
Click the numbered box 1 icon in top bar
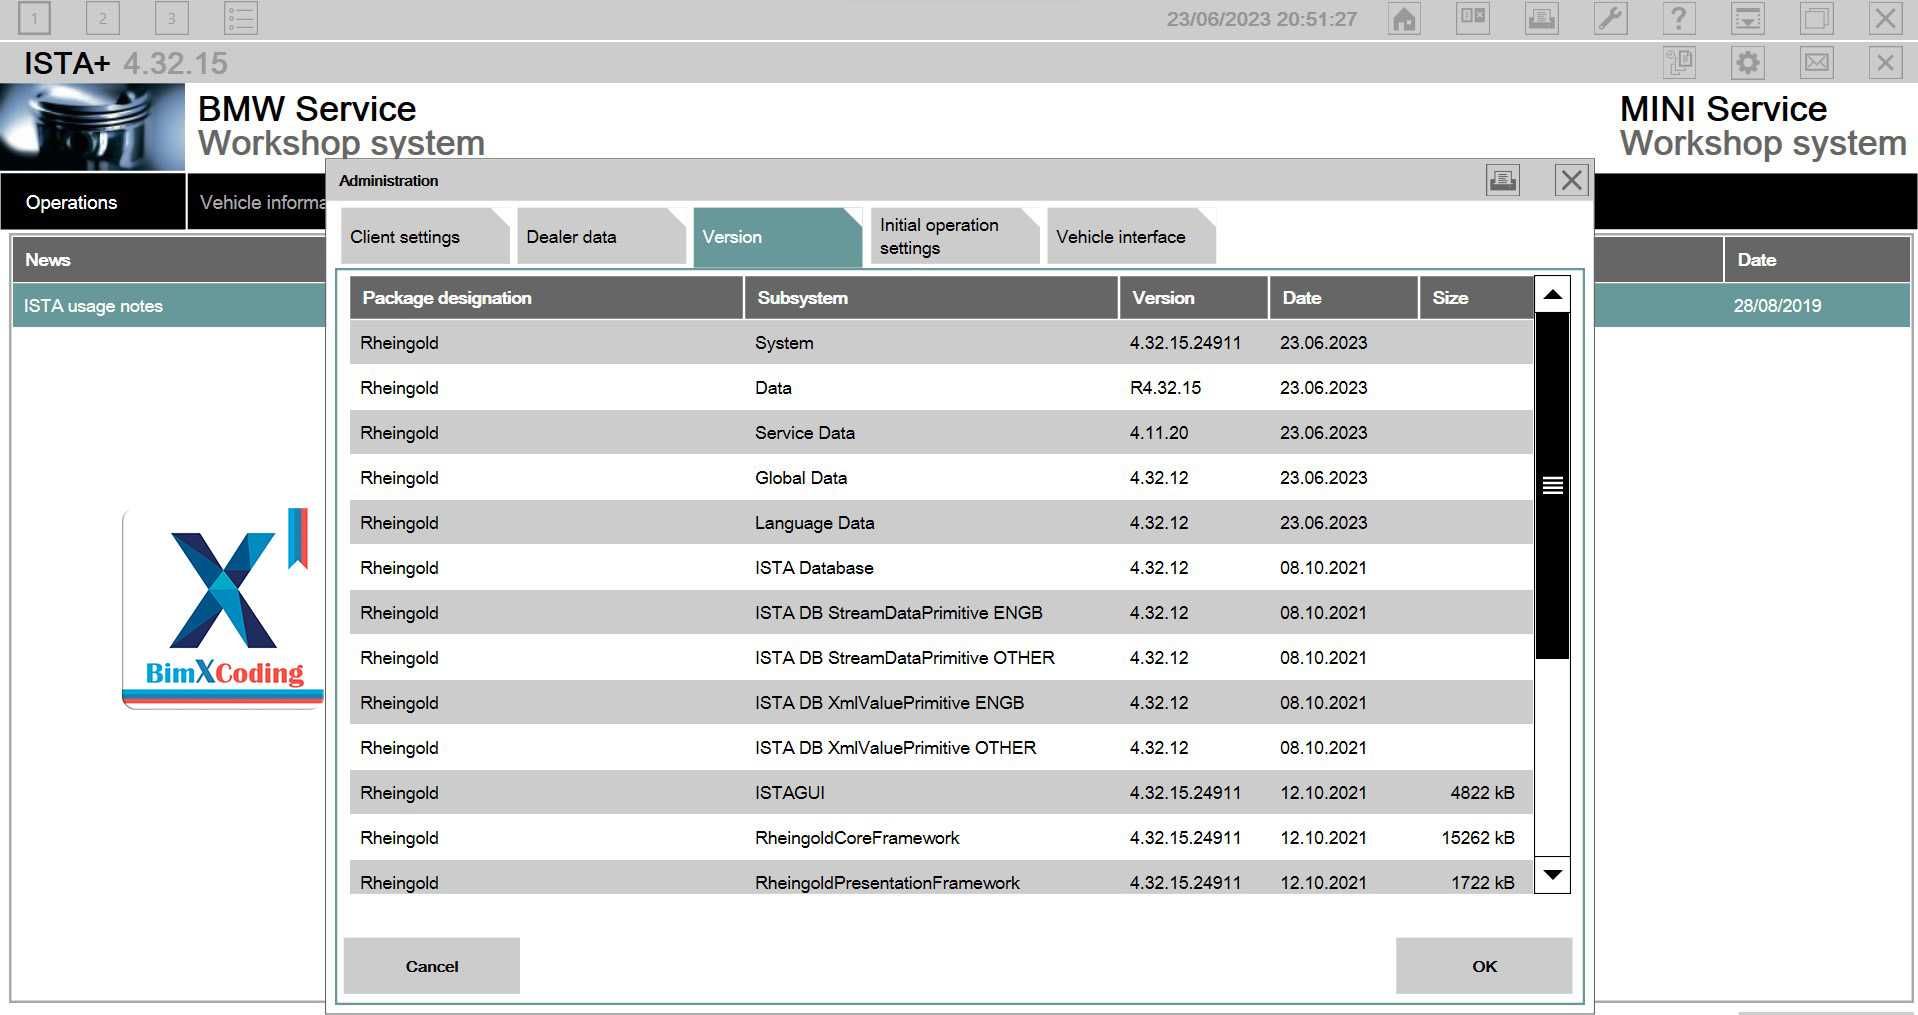[35, 18]
